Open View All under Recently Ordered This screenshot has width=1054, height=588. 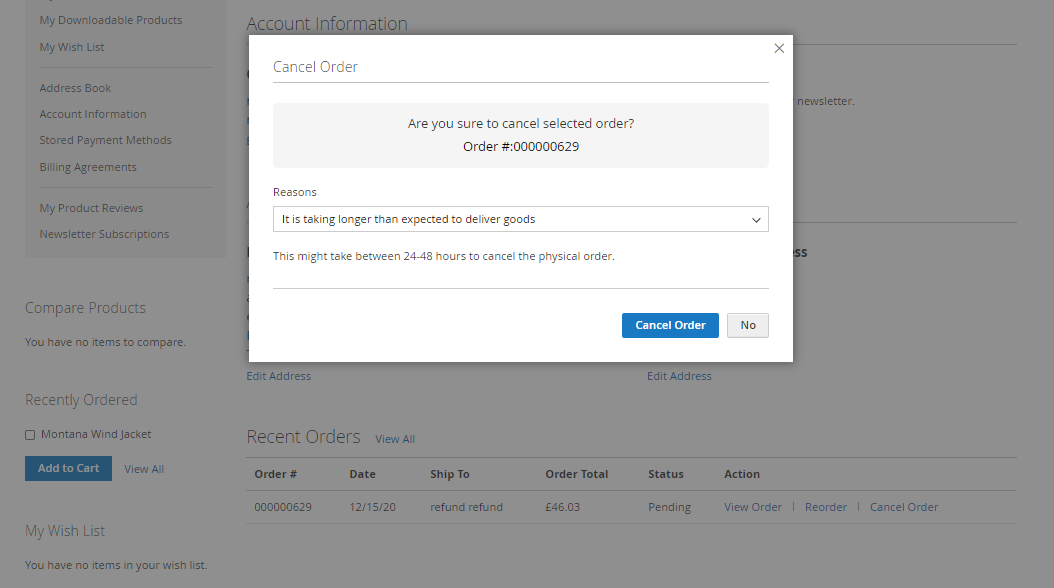pyautogui.click(x=144, y=469)
